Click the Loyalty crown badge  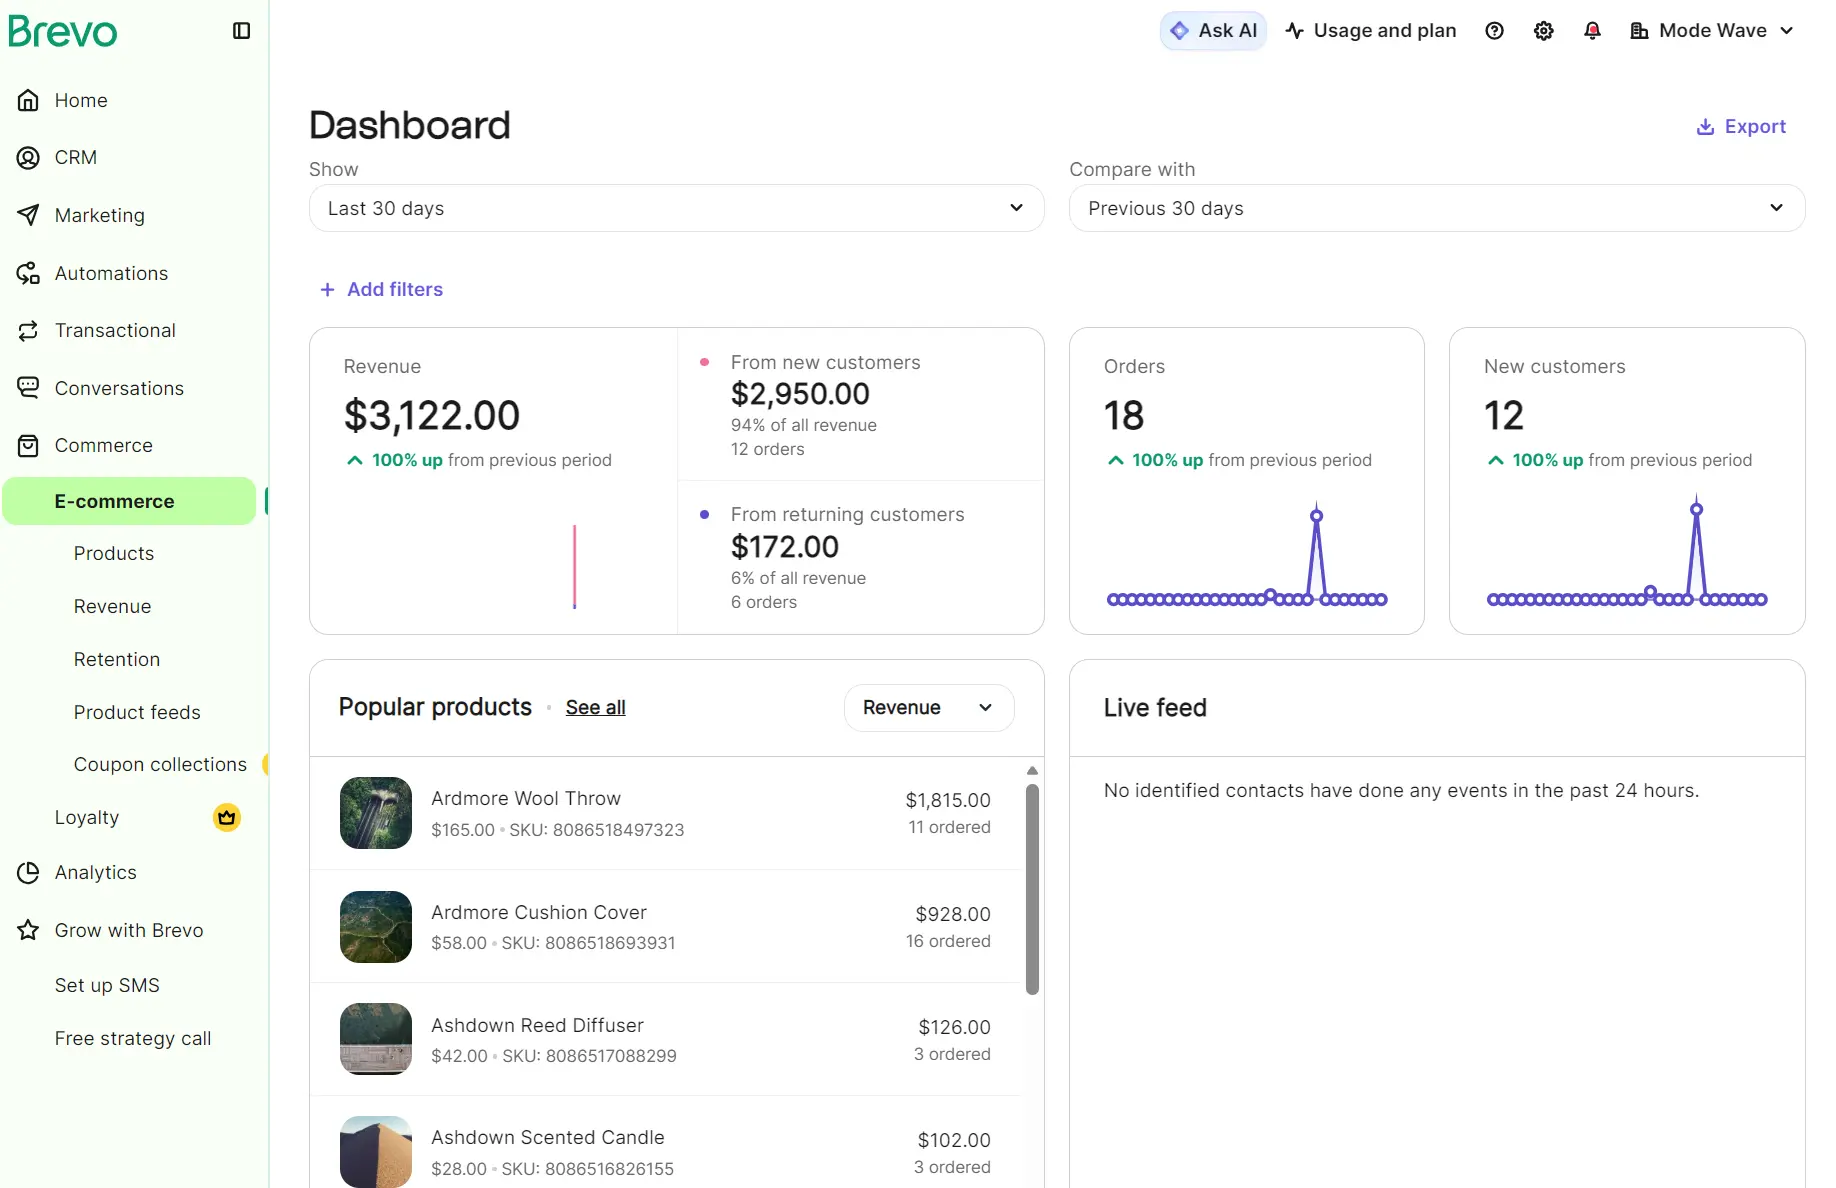click(227, 818)
